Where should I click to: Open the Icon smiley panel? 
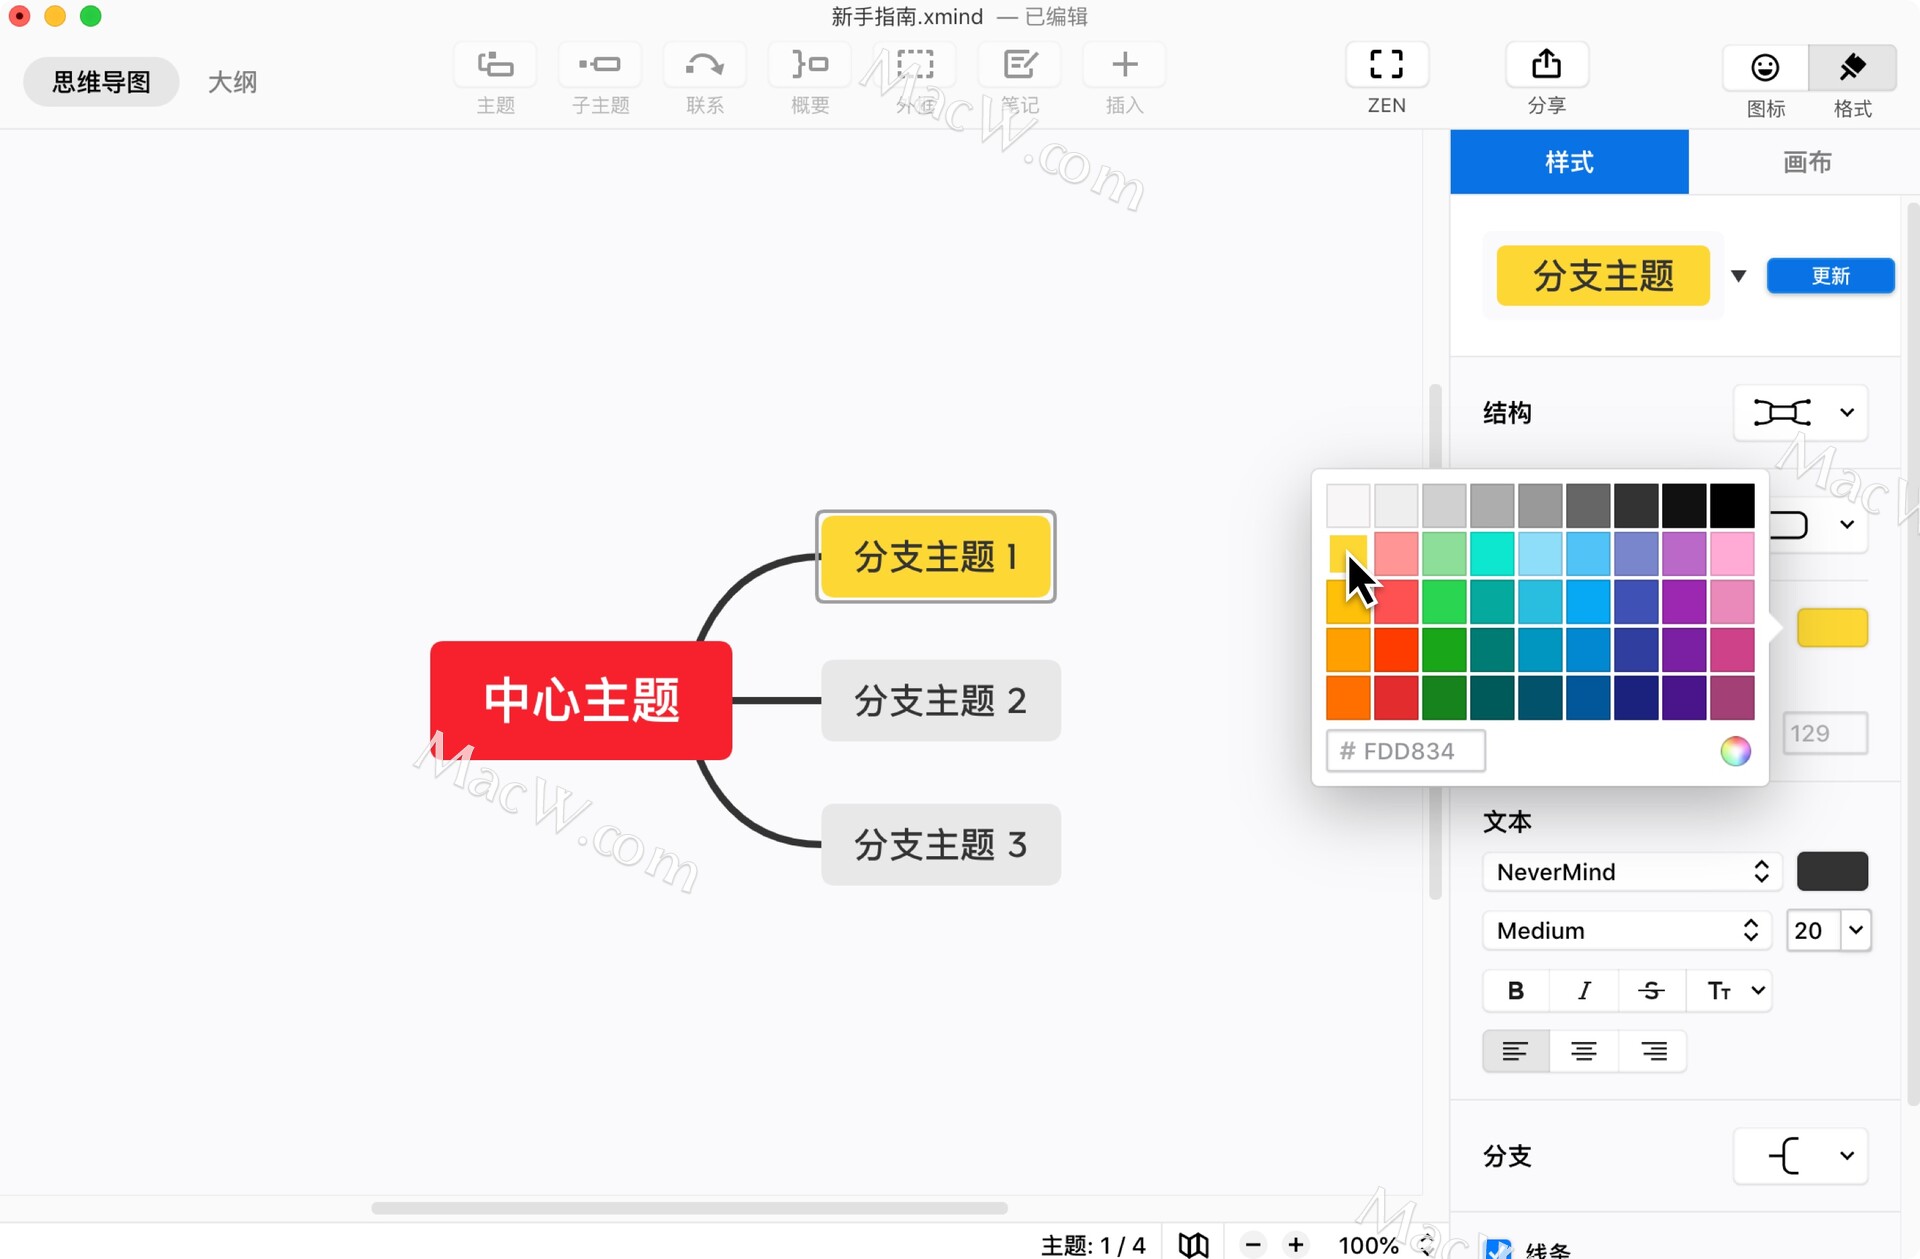1765,68
